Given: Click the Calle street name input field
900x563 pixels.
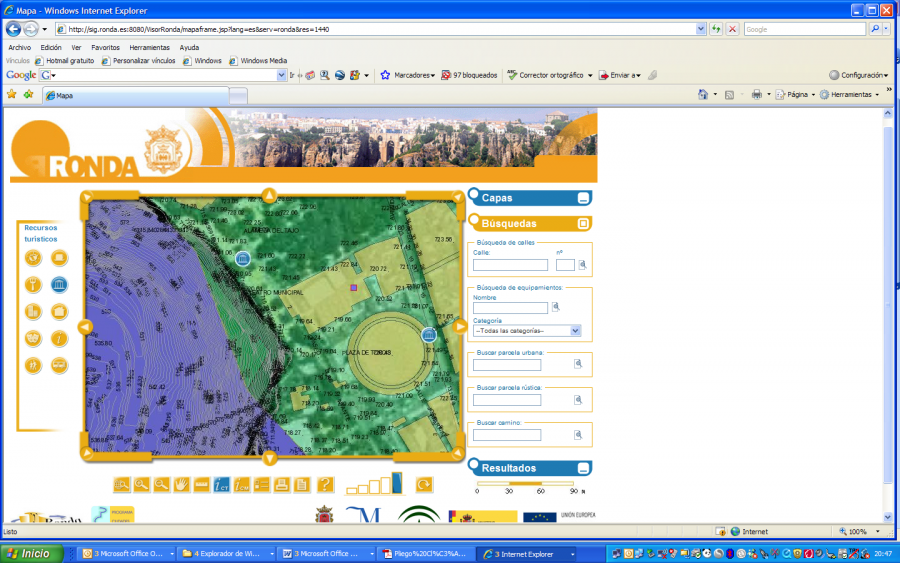Looking at the screenshot, I should tap(510, 265).
